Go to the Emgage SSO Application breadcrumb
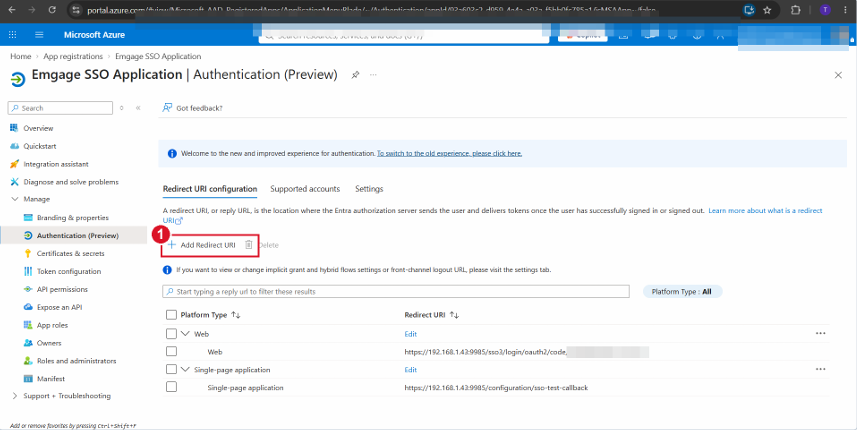The width and height of the screenshot is (857, 430). [x=158, y=56]
